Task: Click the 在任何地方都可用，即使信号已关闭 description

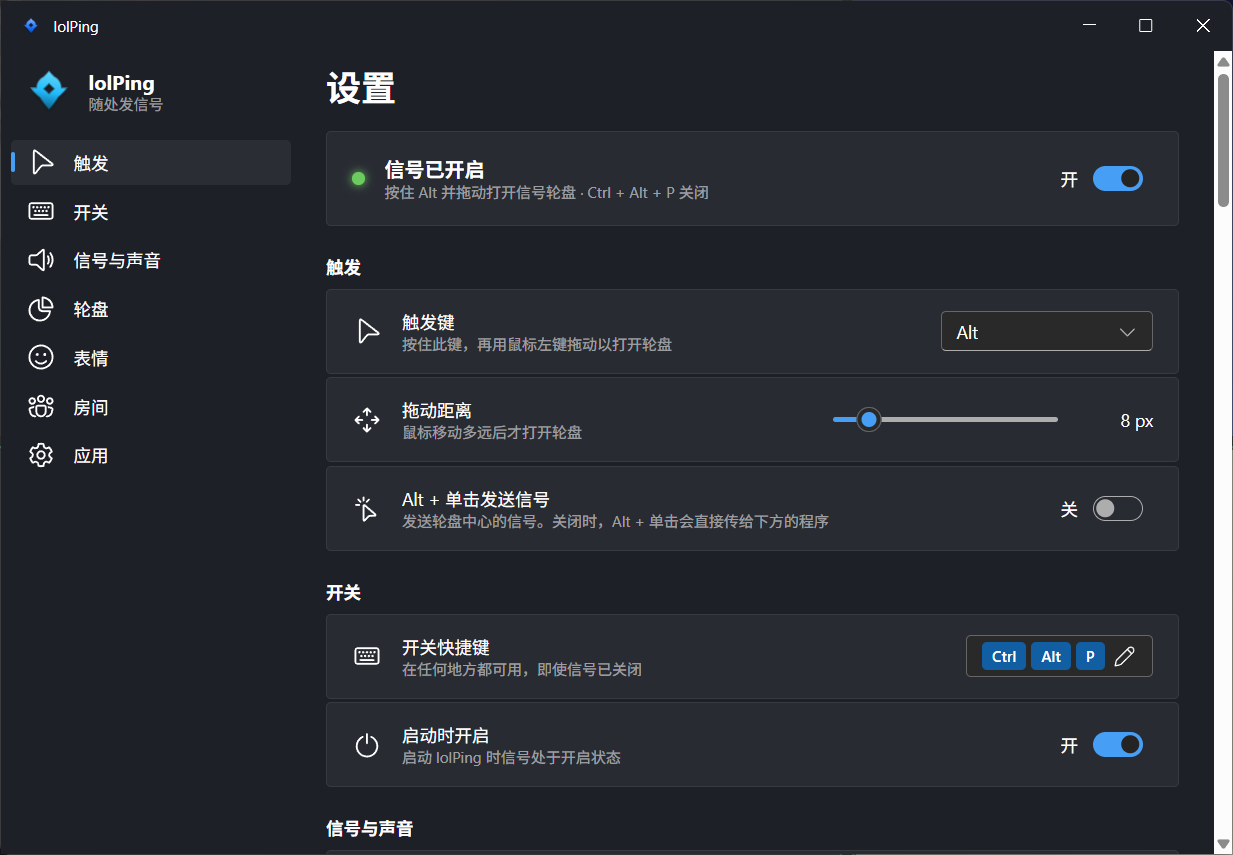Action: click(x=522, y=669)
